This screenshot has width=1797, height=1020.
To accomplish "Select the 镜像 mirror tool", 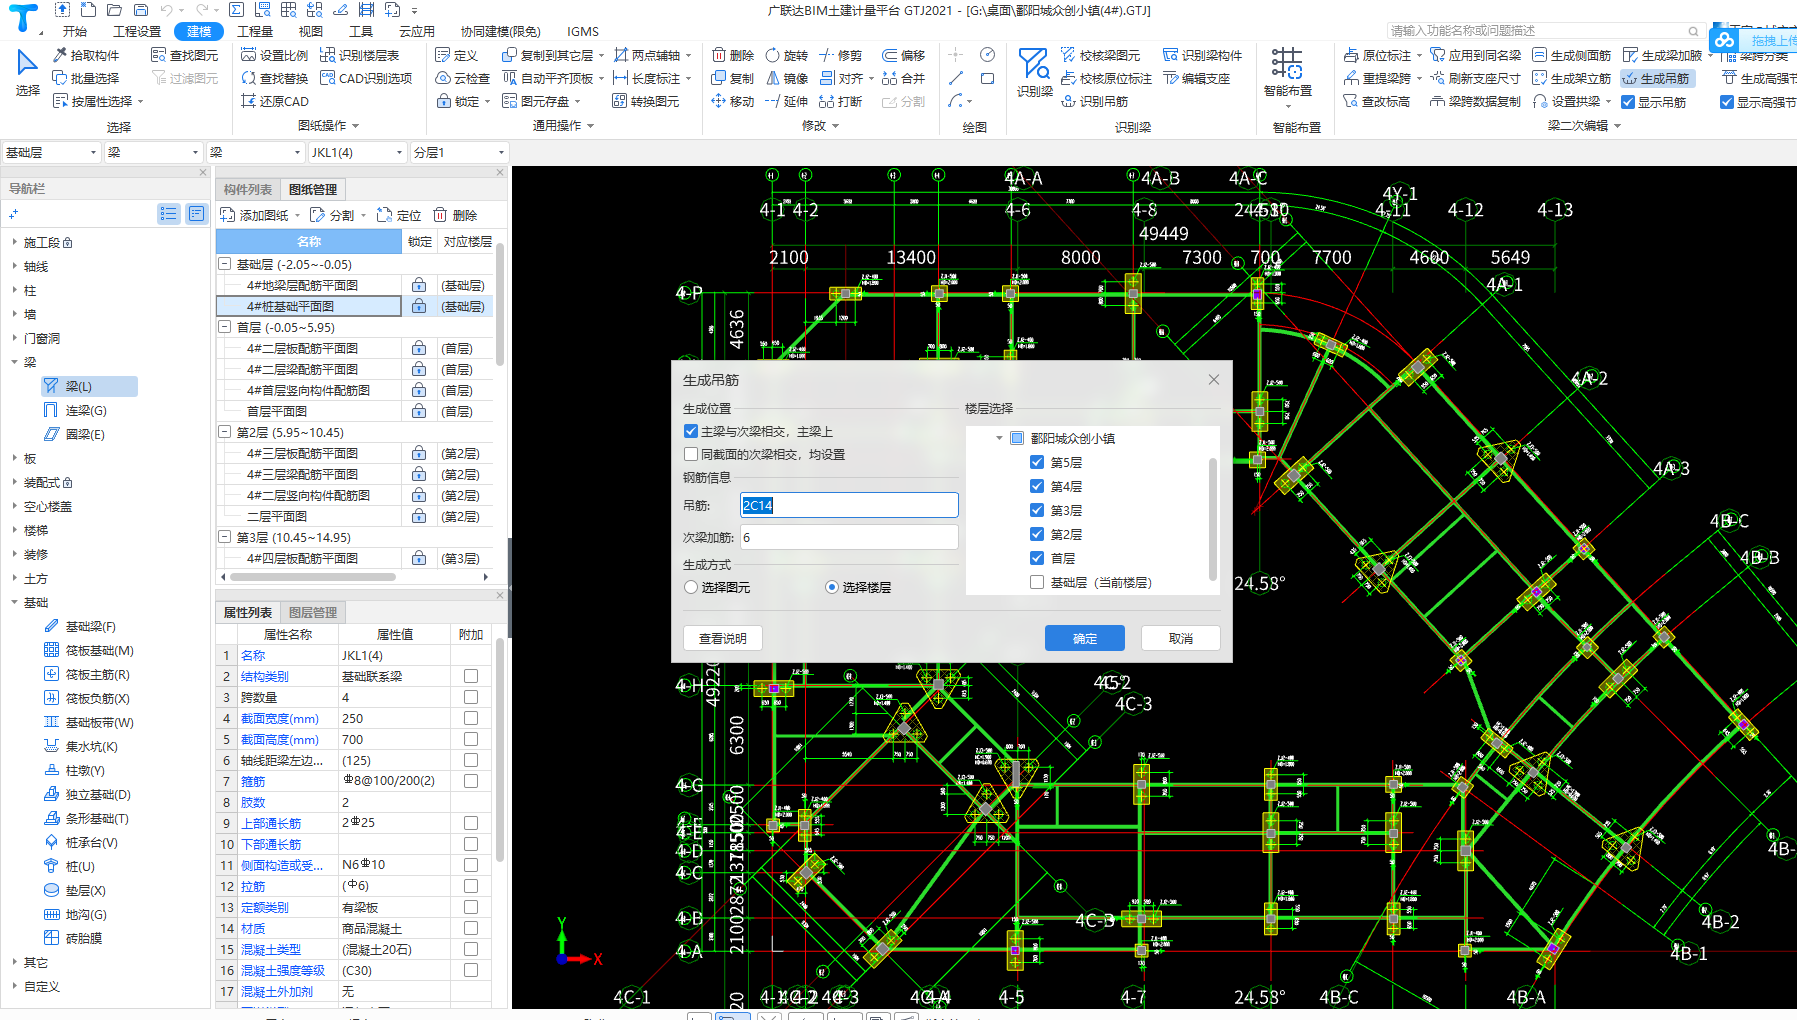I will (x=787, y=78).
